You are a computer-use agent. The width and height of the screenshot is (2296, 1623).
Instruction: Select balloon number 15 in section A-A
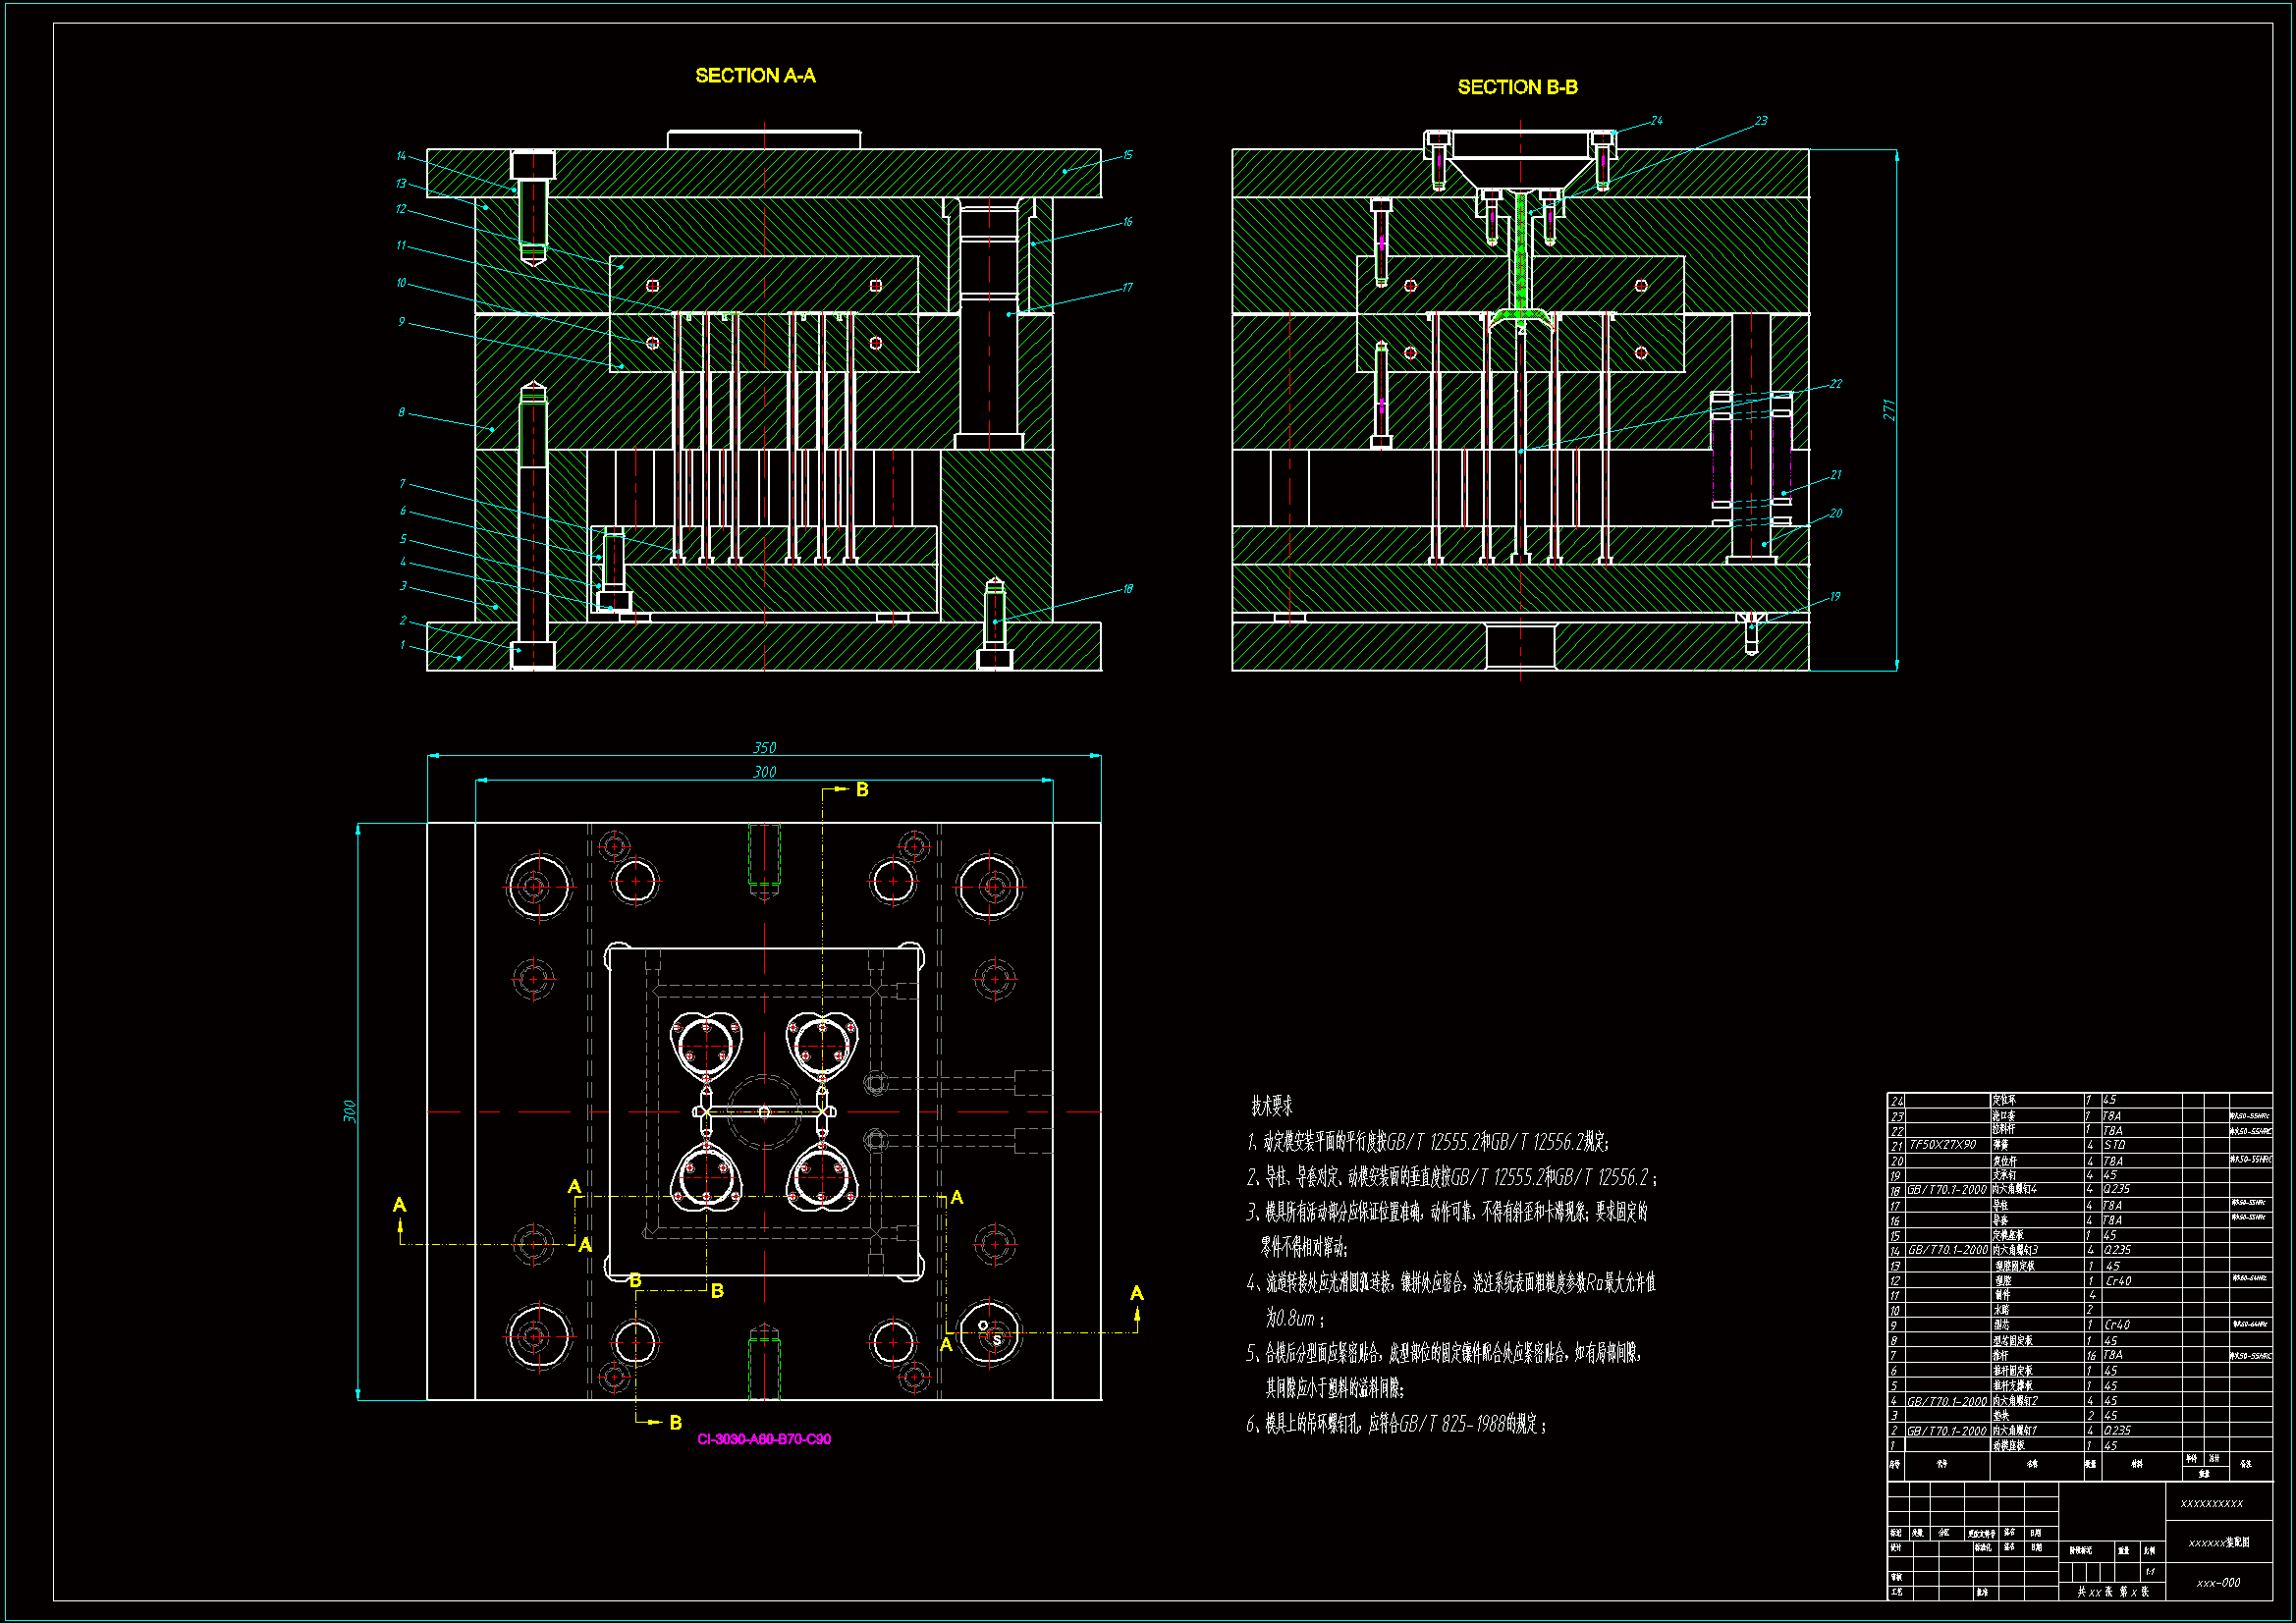click(x=1127, y=155)
